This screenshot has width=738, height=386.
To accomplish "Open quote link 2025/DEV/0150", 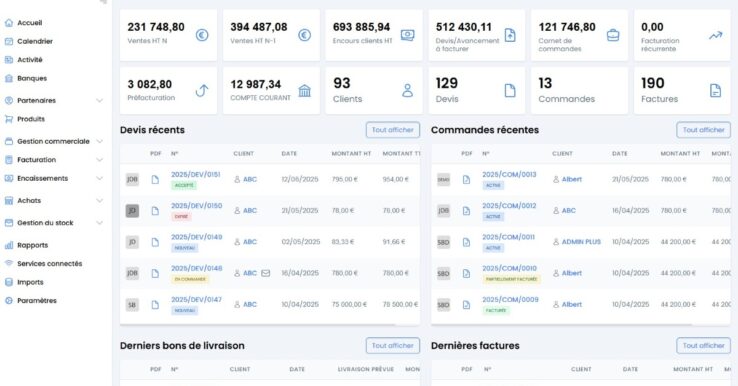I will (197, 206).
